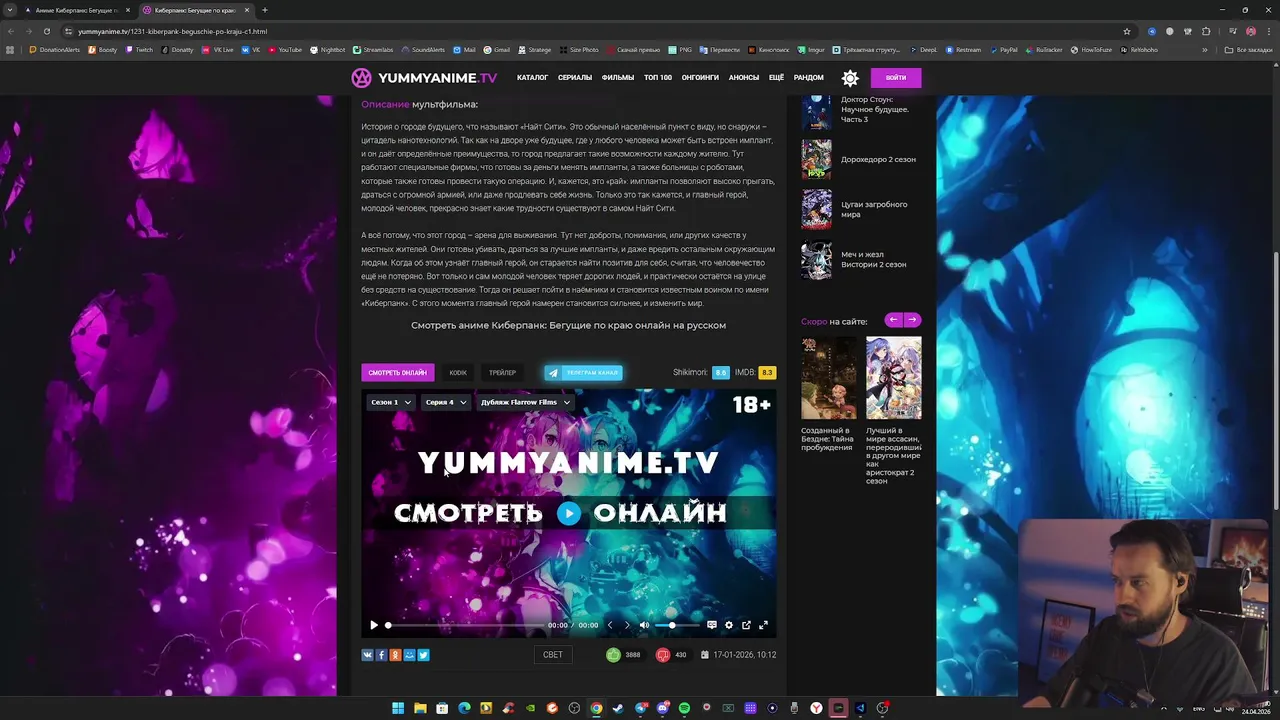Reload the page with browser refresh icon
Viewport: 1280px width, 720px height.
tap(46, 31)
